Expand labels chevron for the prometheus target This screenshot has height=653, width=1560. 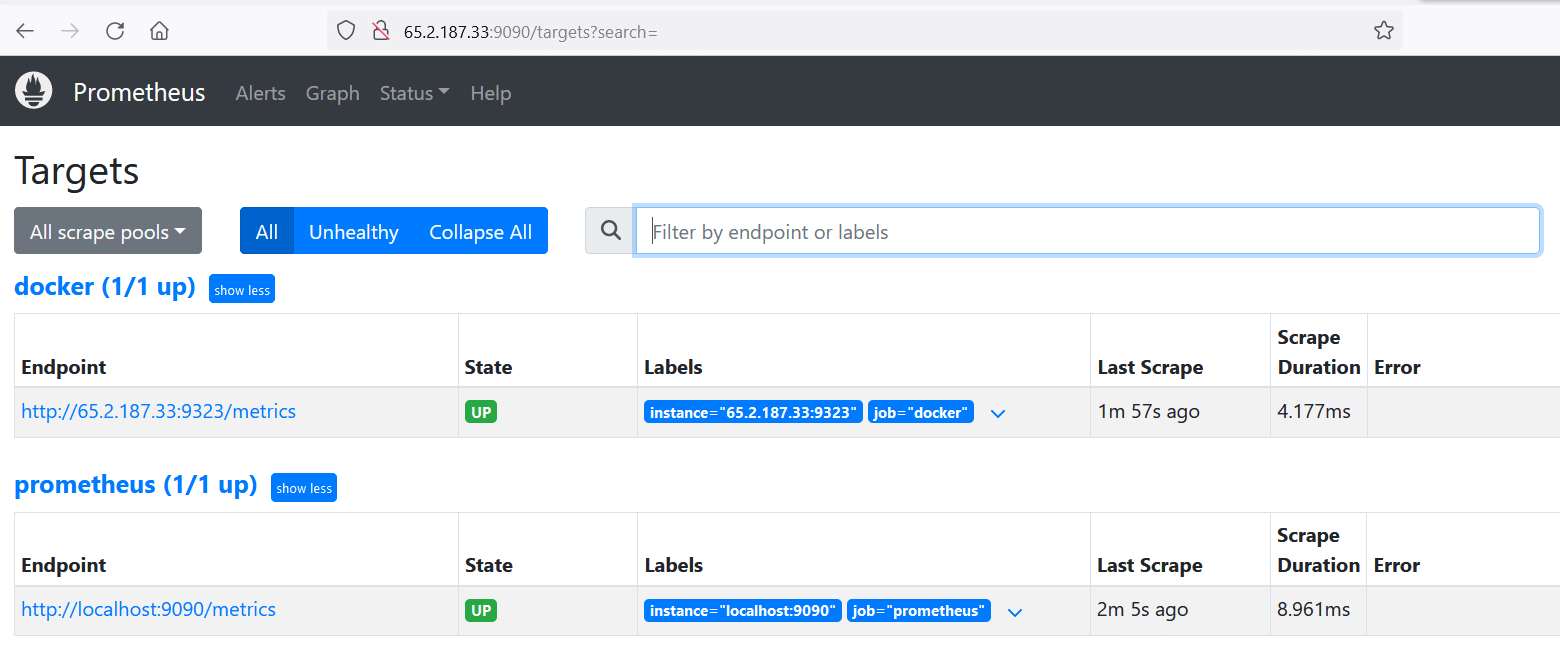[x=1014, y=611]
